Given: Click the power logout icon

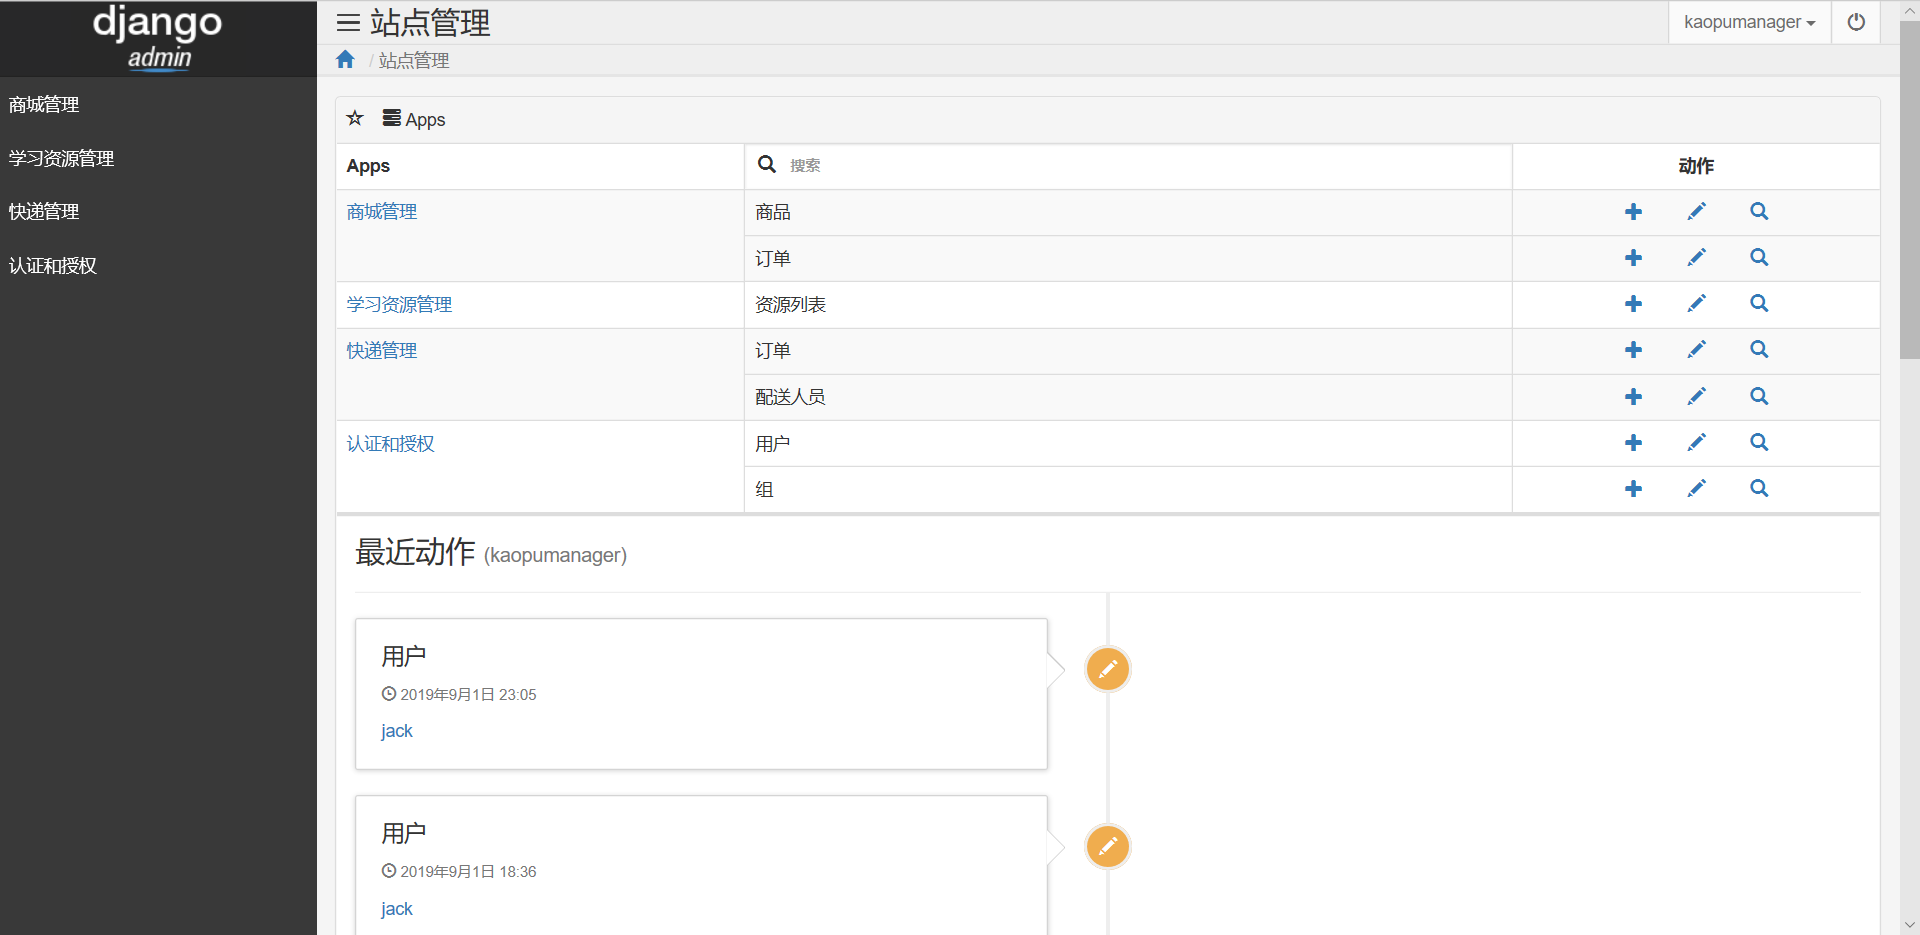Looking at the screenshot, I should pos(1856,21).
